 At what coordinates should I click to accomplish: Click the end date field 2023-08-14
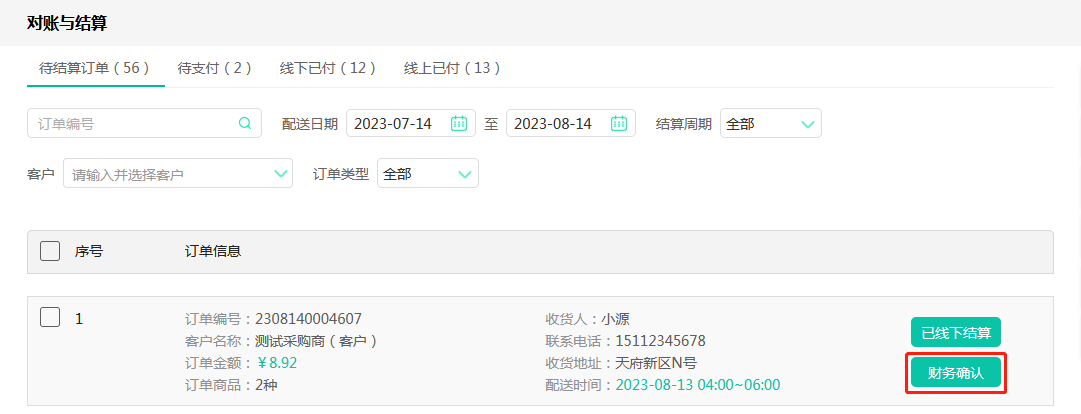click(x=553, y=124)
